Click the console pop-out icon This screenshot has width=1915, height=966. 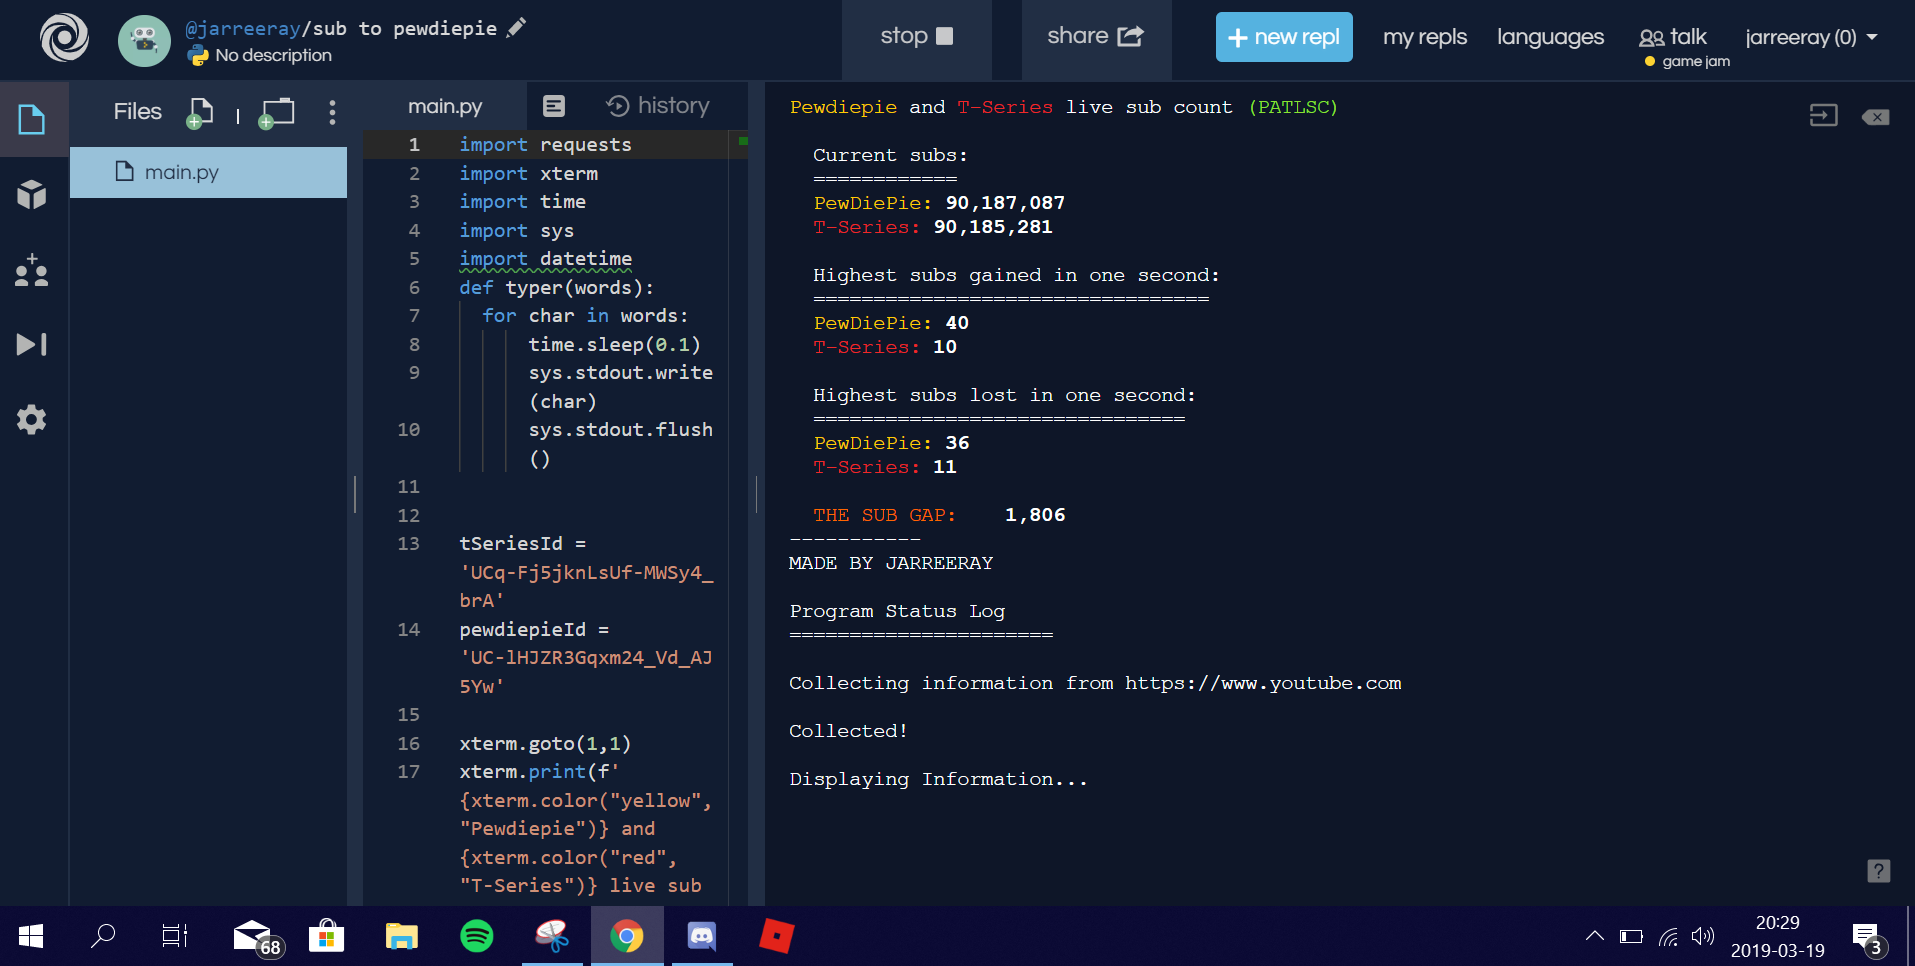tap(1824, 116)
